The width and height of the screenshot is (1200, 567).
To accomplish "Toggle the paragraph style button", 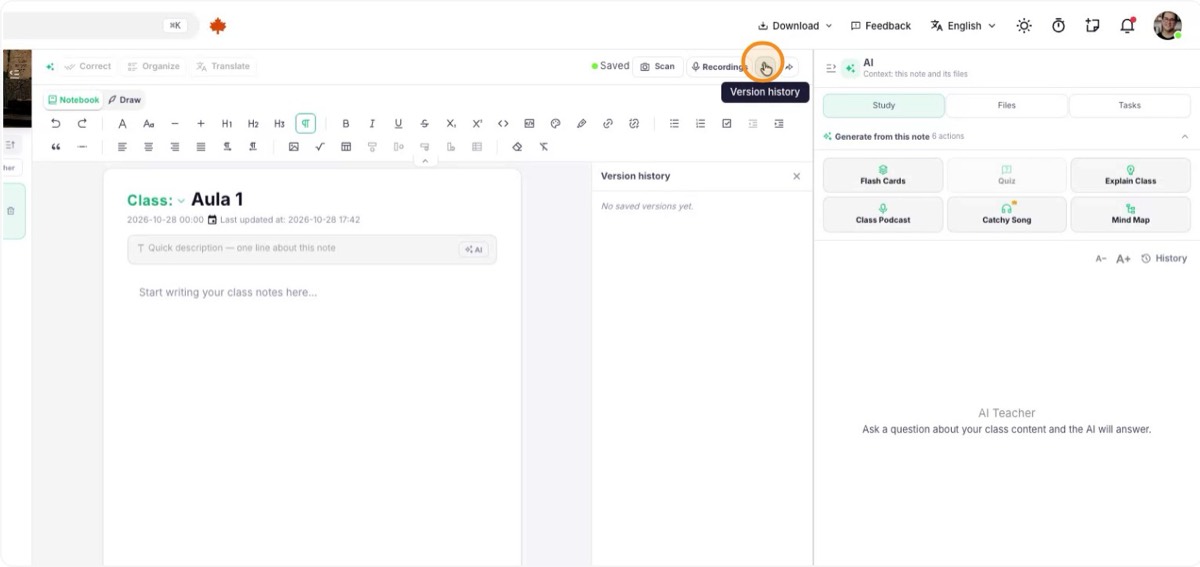I will [x=306, y=124].
